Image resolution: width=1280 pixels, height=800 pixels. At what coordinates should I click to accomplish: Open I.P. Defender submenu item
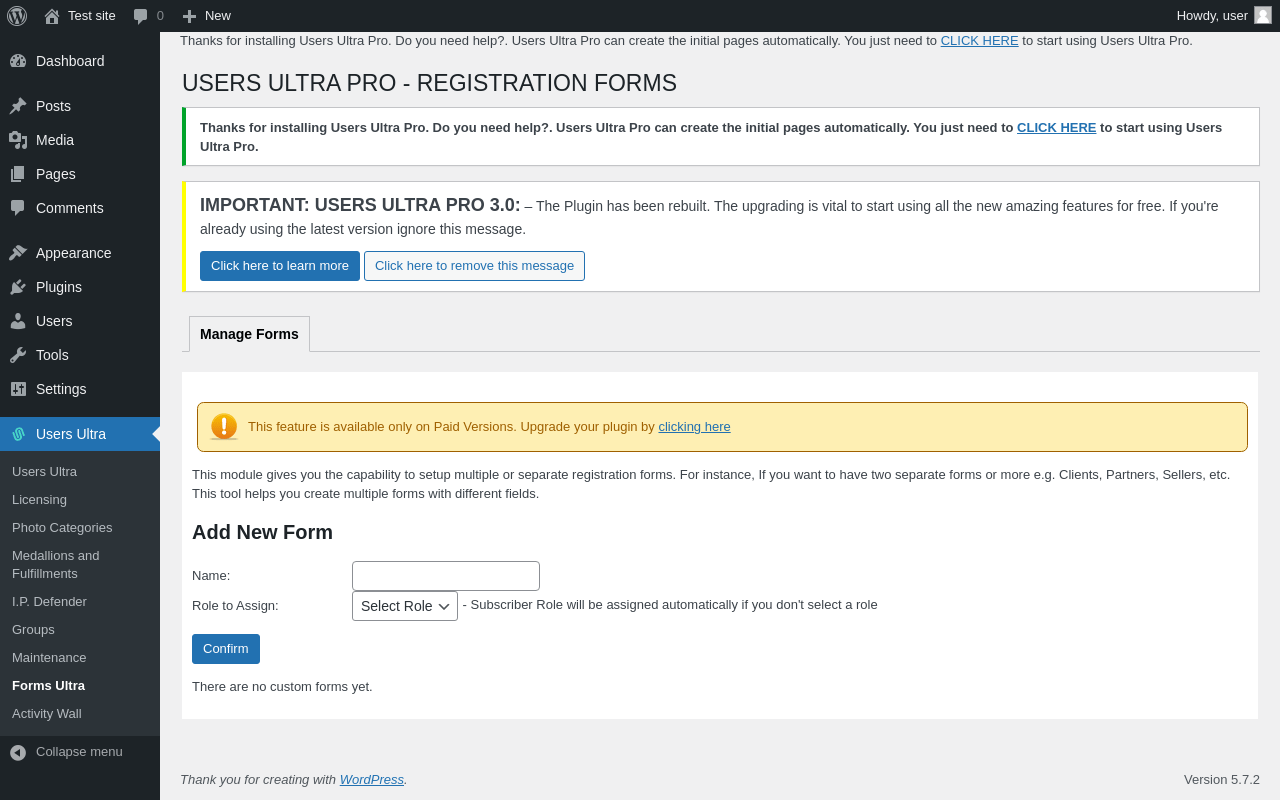pyautogui.click(x=49, y=602)
